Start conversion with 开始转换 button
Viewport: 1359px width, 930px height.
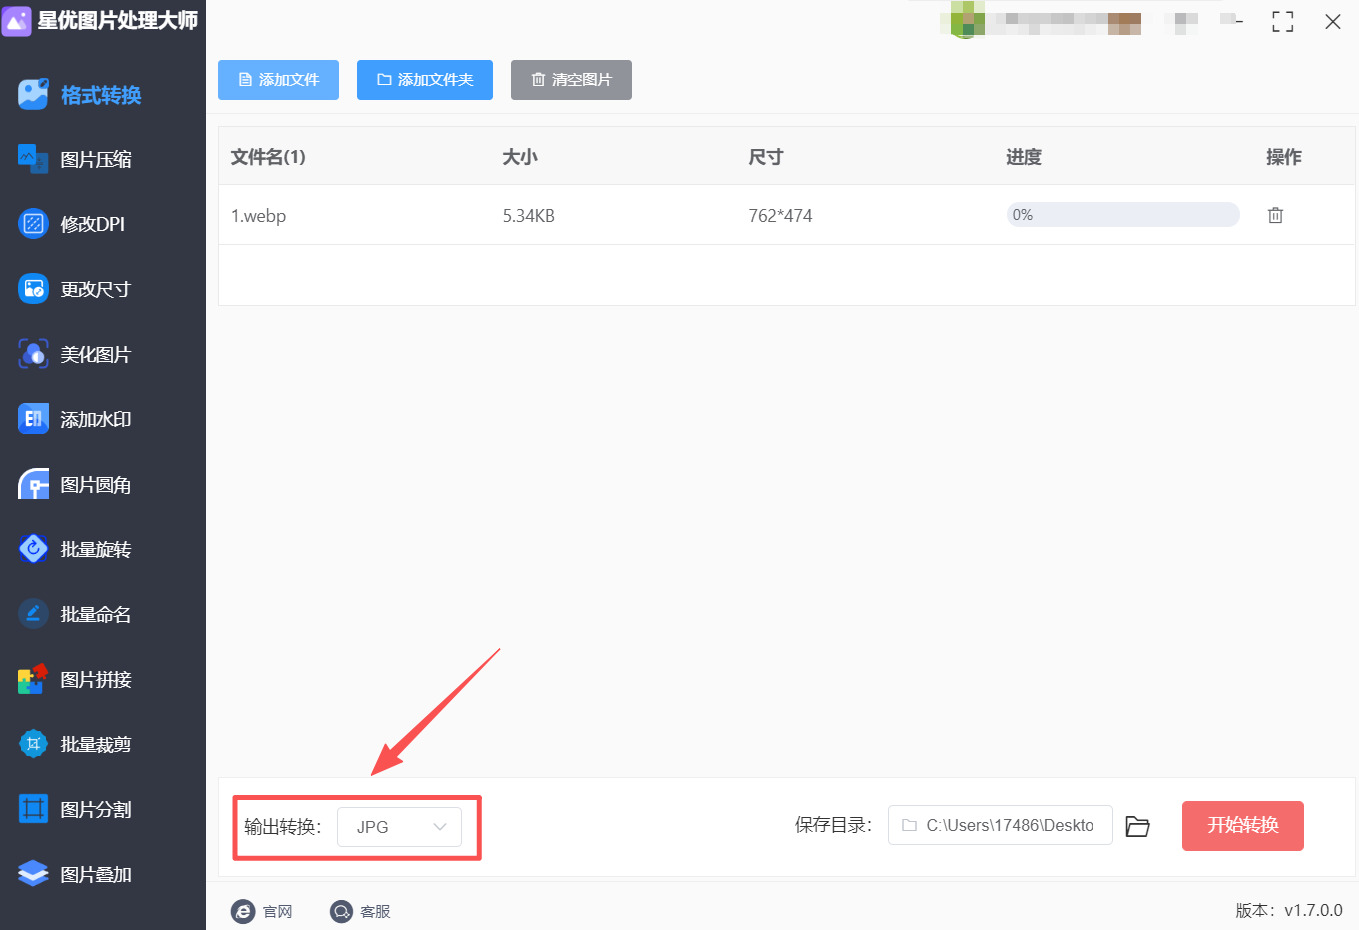click(x=1243, y=826)
